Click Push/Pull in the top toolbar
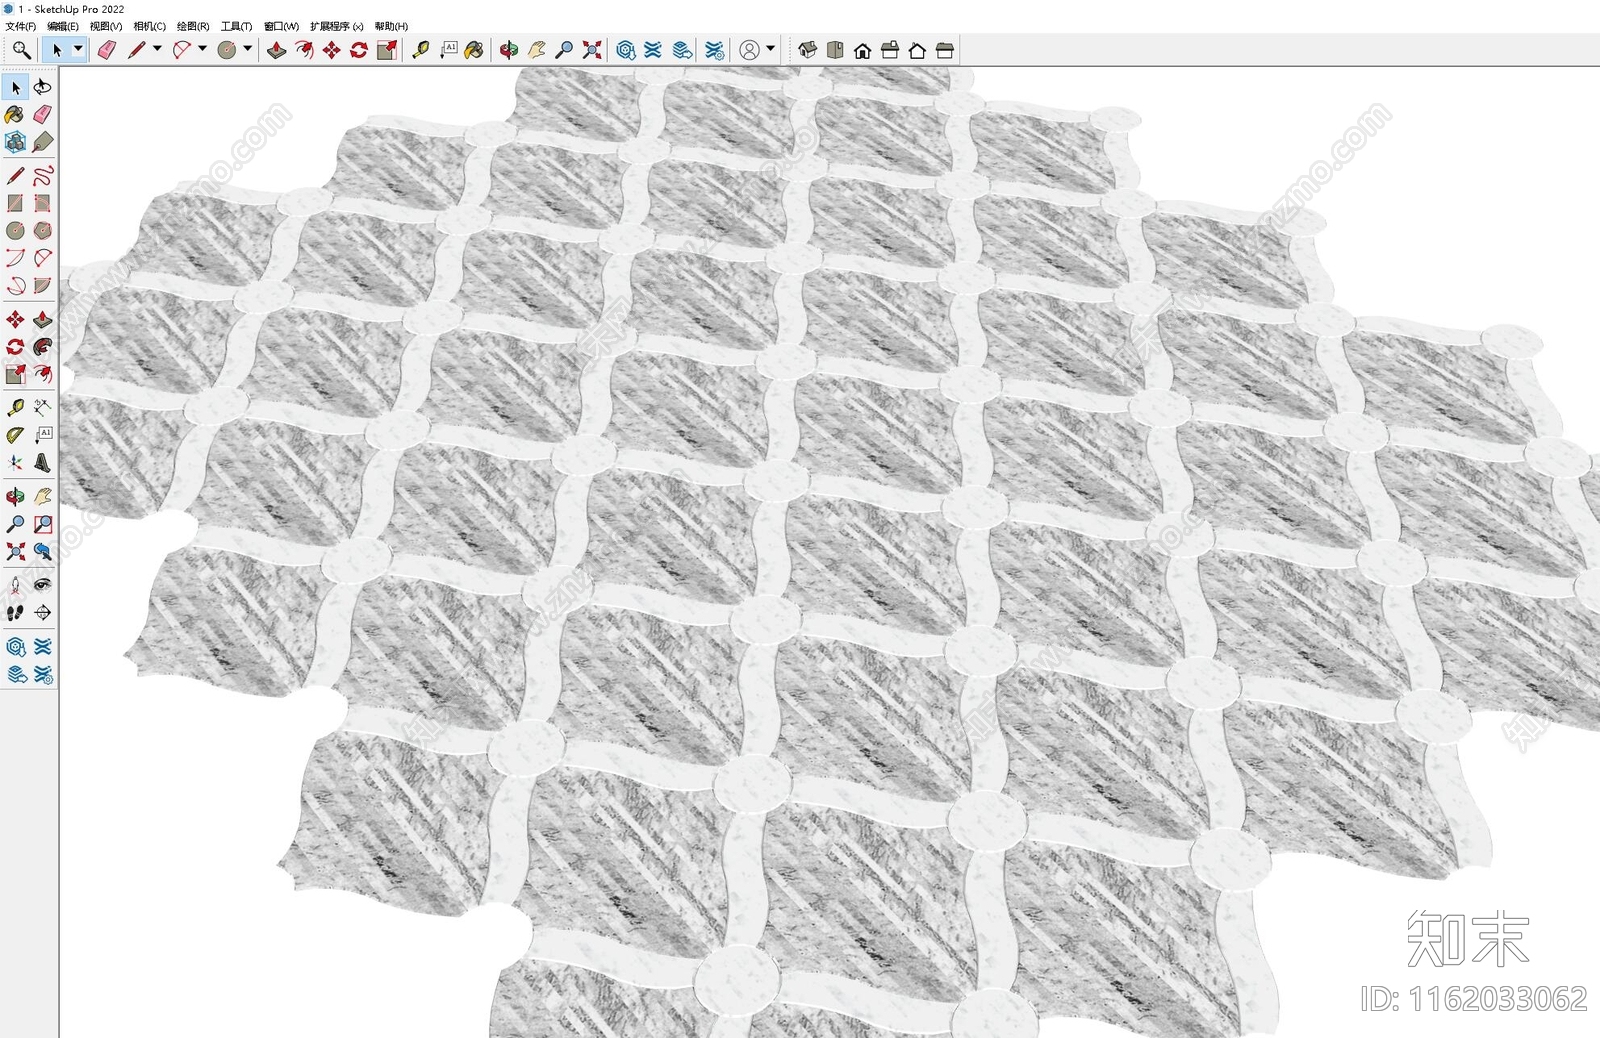 click(x=277, y=50)
